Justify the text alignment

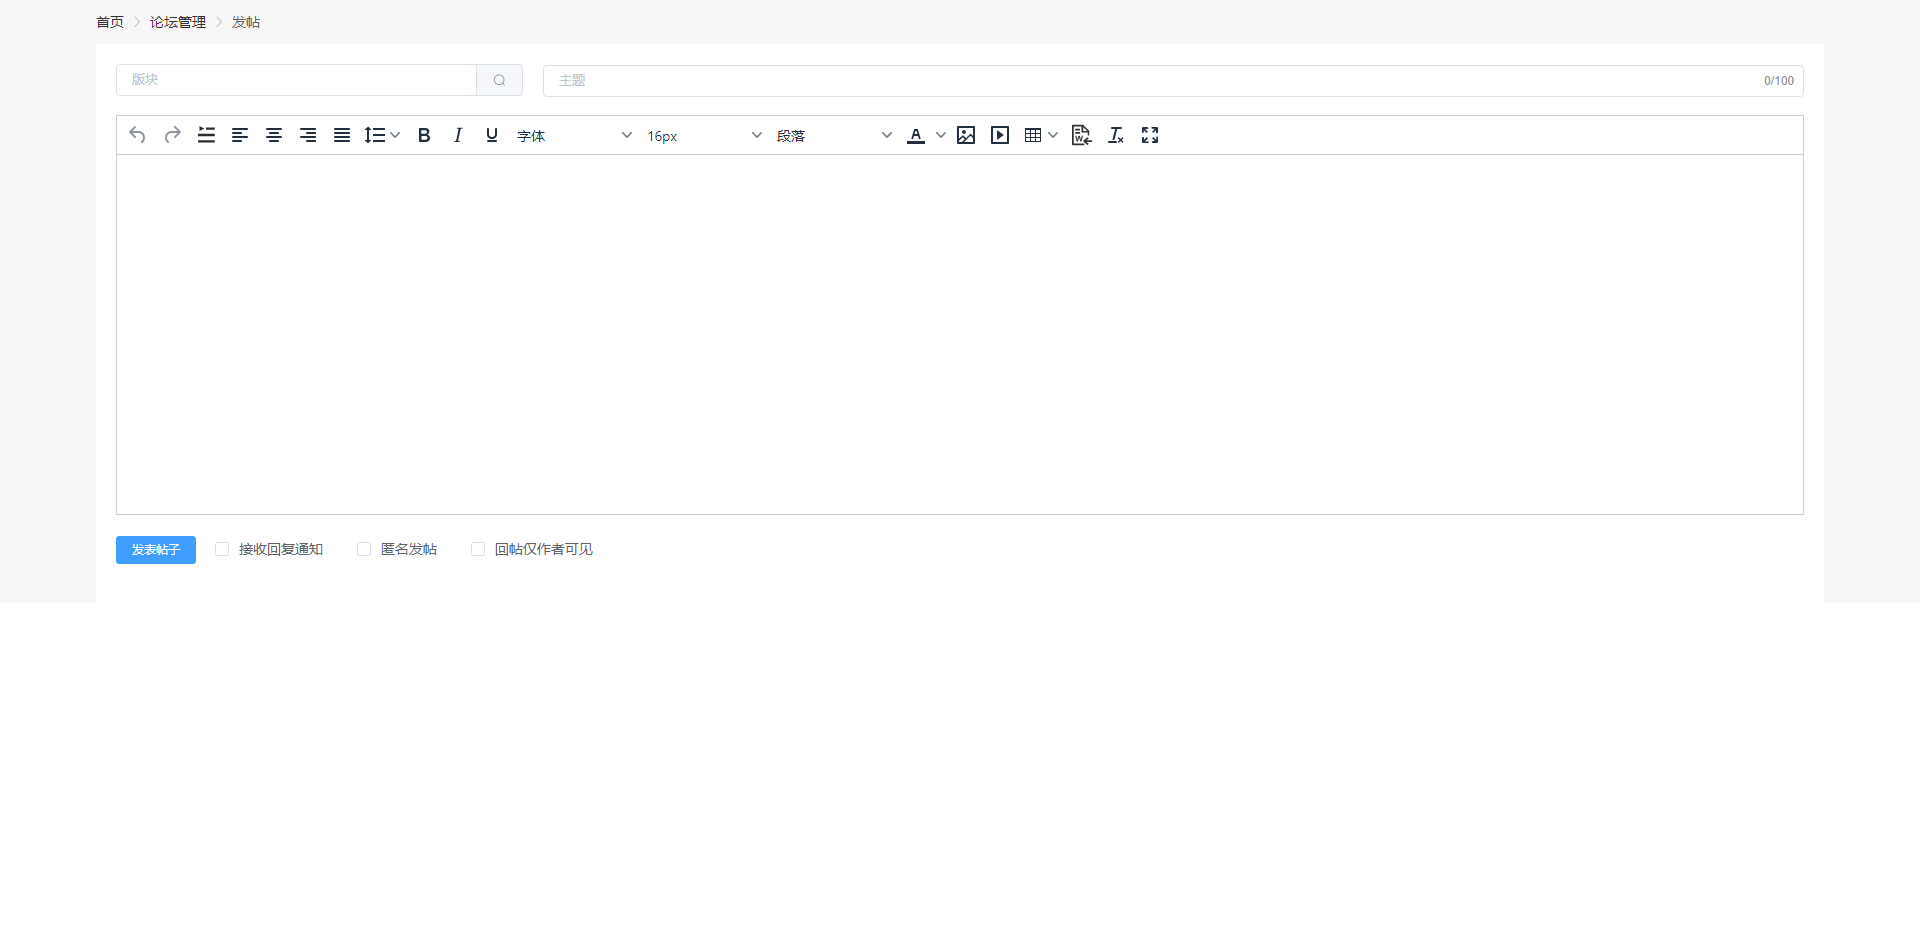[x=342, y=135]
